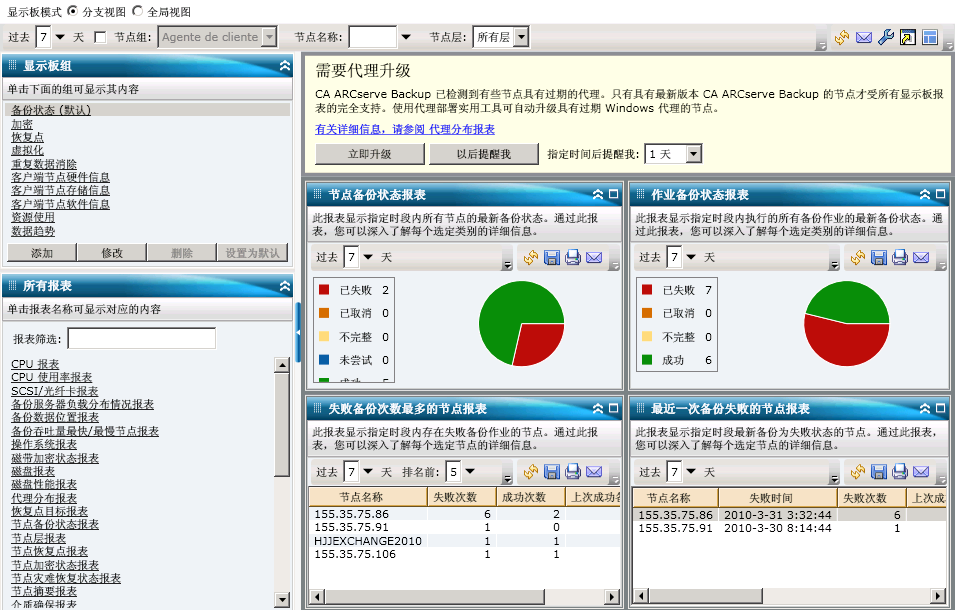Click the email envelope icon in the top toolbar

pyautogui.click(x=863, y=38)
